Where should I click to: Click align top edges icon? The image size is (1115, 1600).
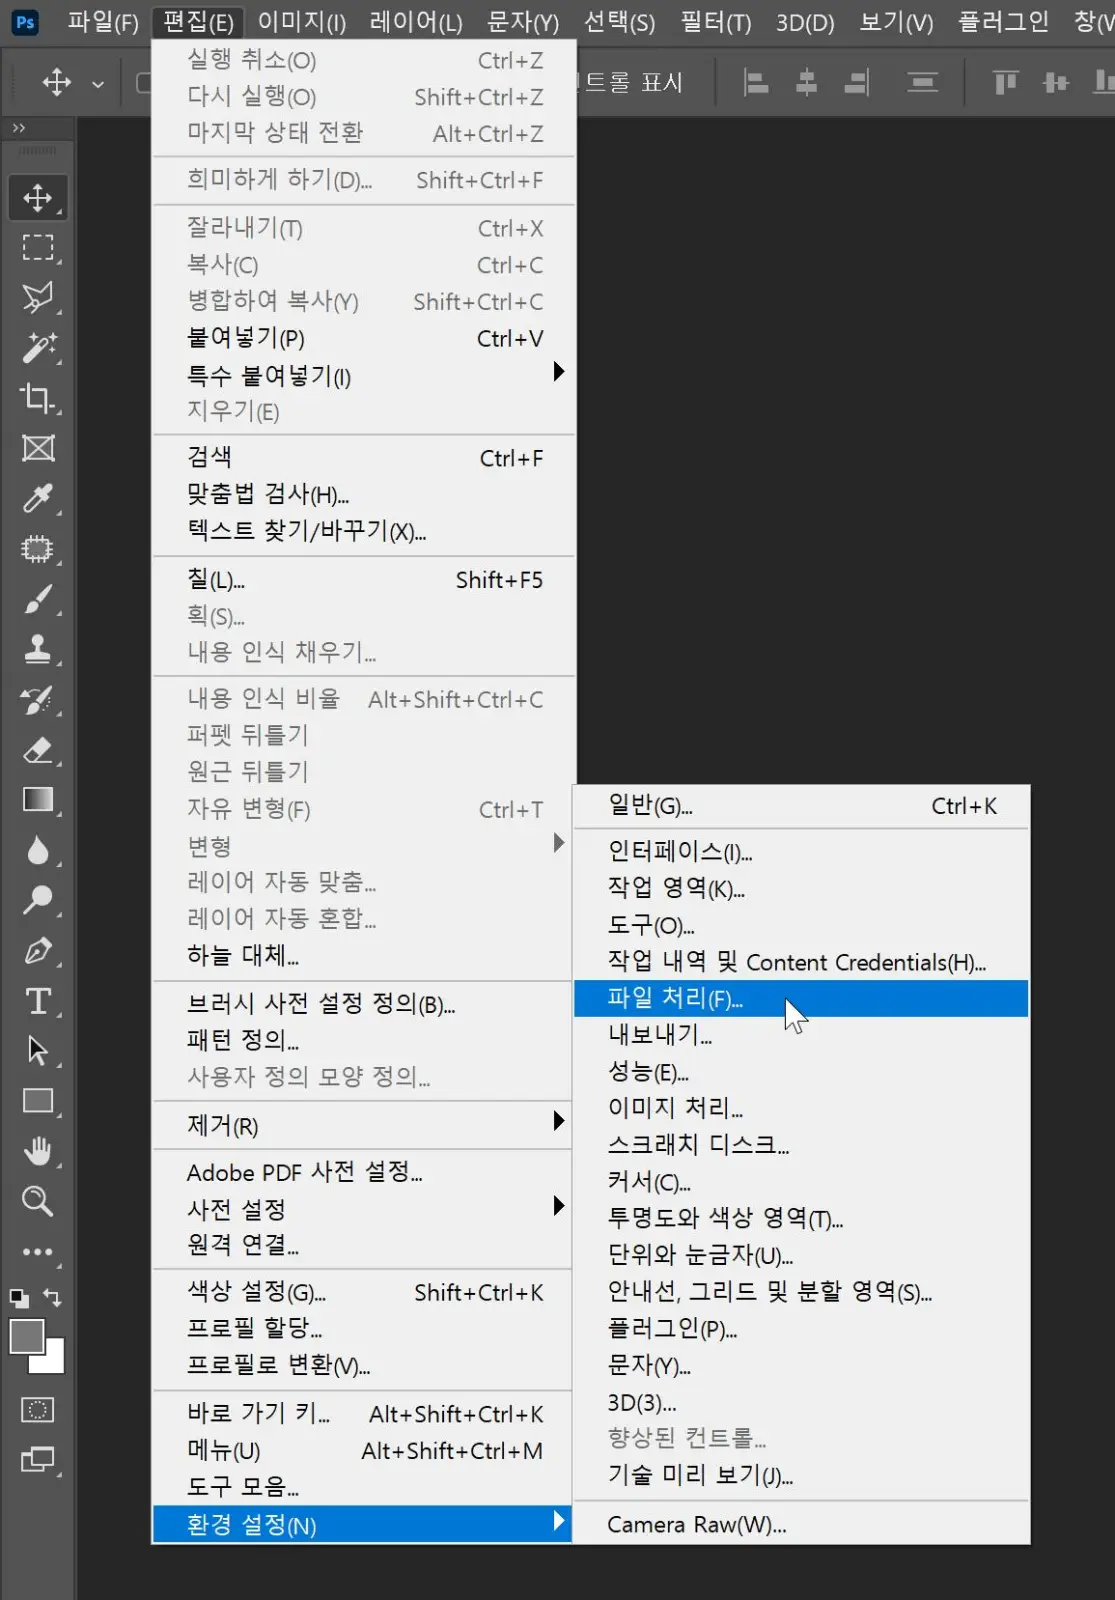point(1005,83)
